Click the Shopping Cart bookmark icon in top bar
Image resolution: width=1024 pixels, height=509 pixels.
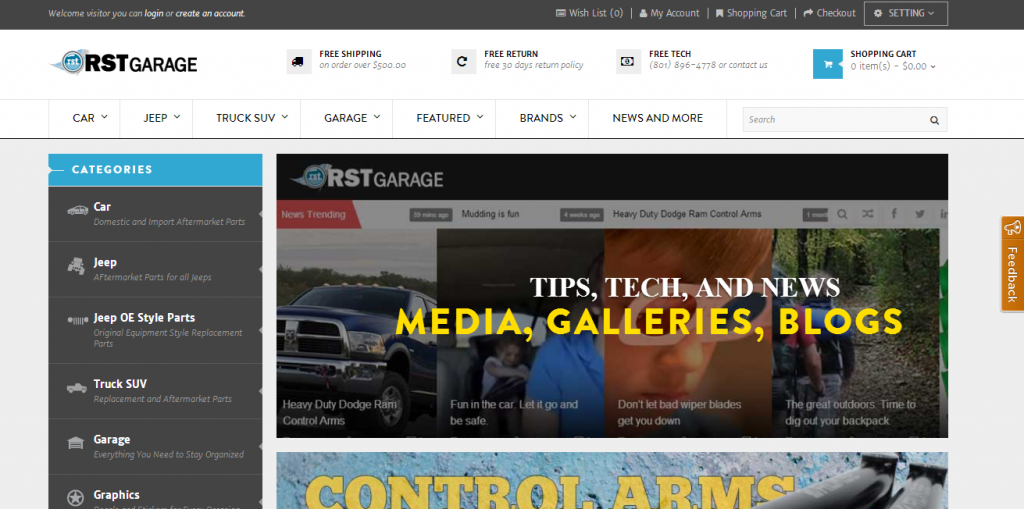pyautogui.click(x=720, y=13)
